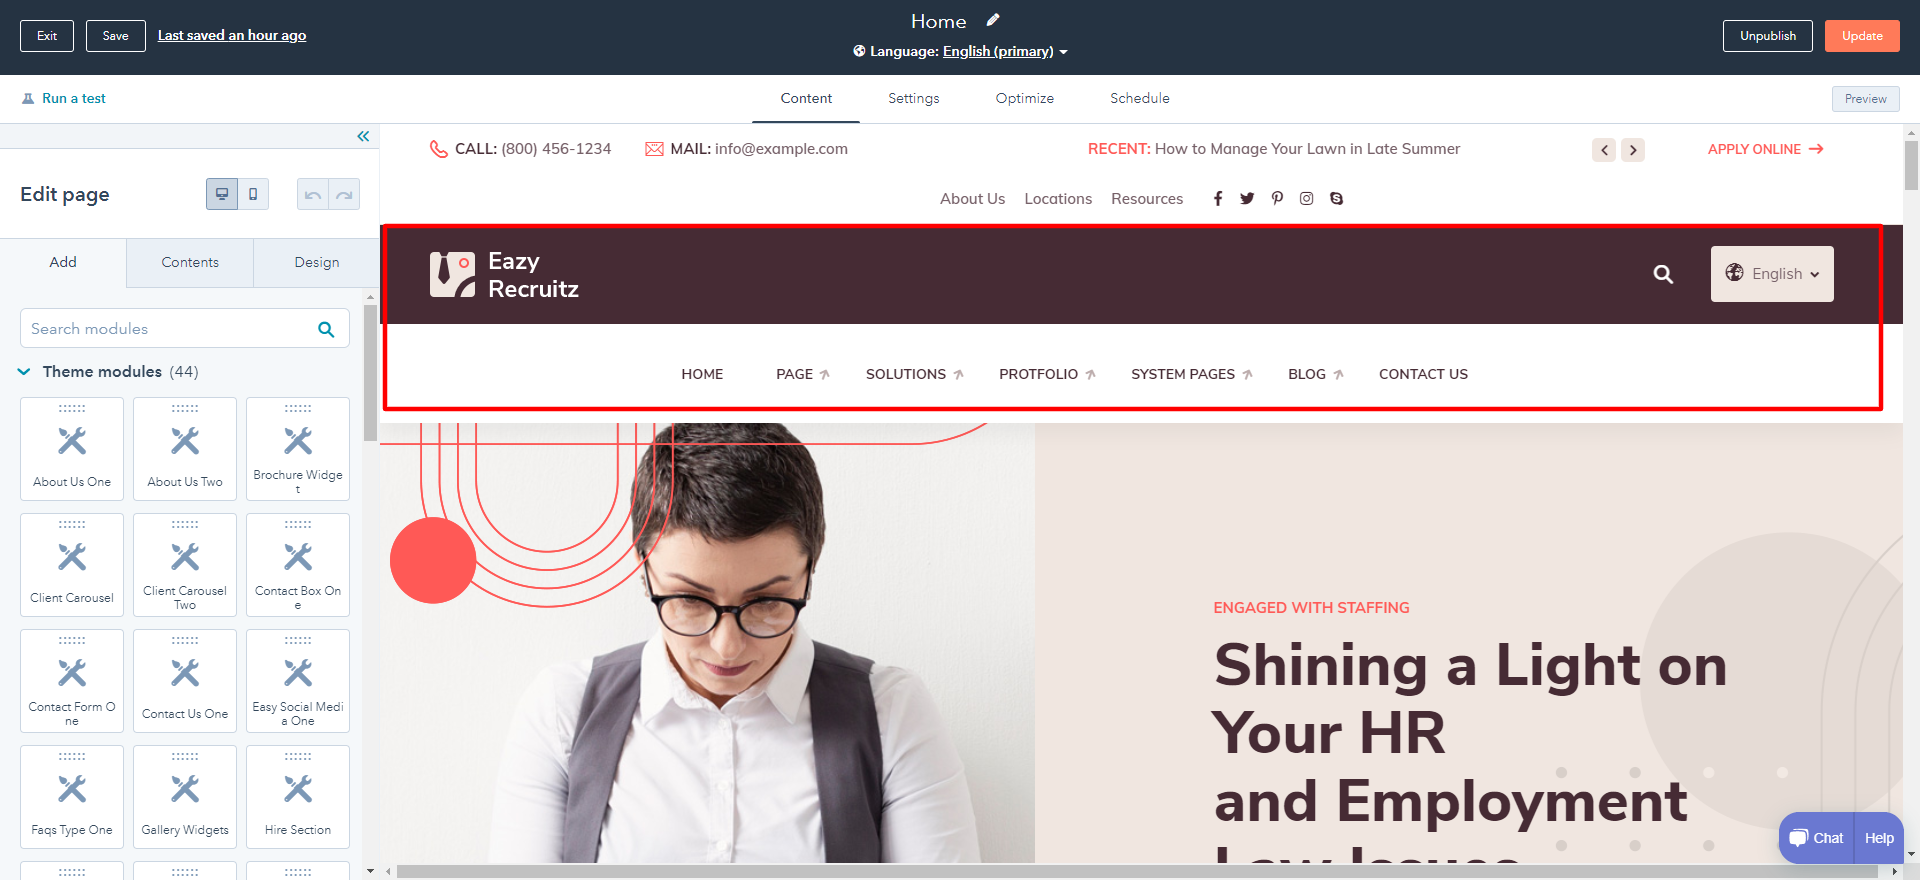The width and height of the screenshot is (1920, 880).
Task: Switch to desktop view mode
Action: click(x=222, y=194)
